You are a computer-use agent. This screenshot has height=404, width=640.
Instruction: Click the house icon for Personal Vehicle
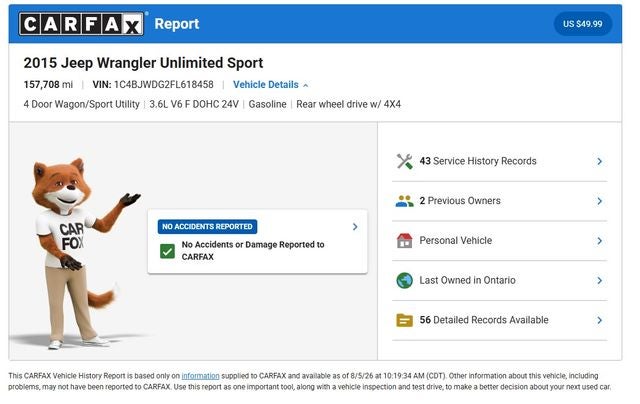pos(404,240)
